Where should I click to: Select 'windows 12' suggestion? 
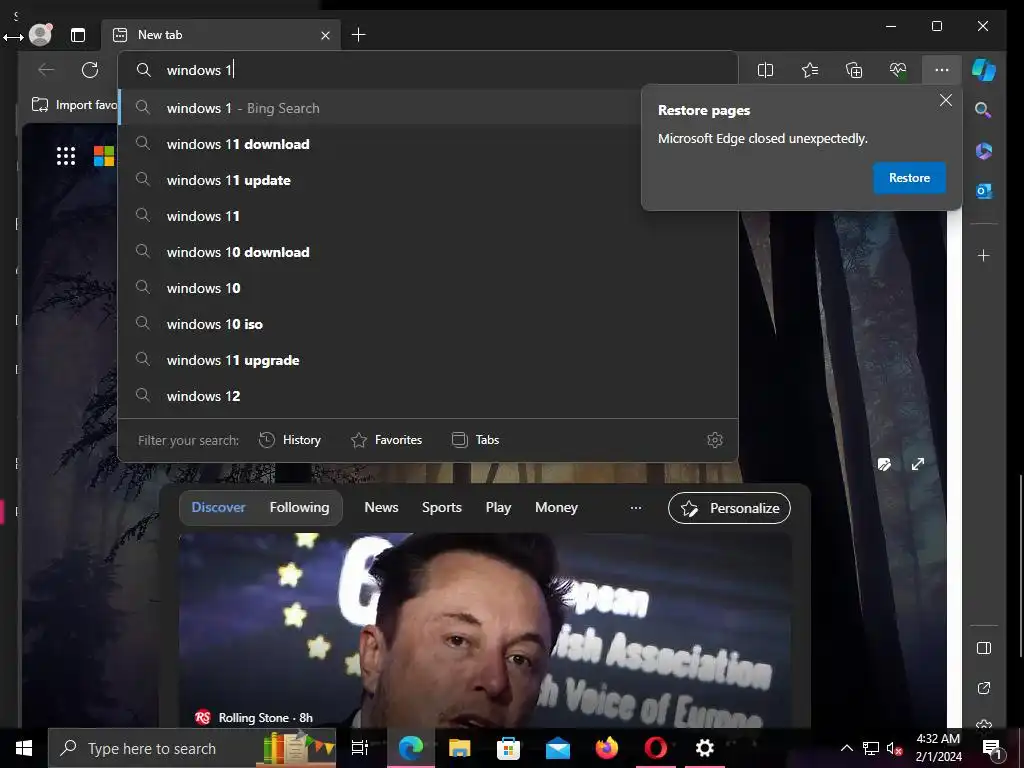[428, 396]
